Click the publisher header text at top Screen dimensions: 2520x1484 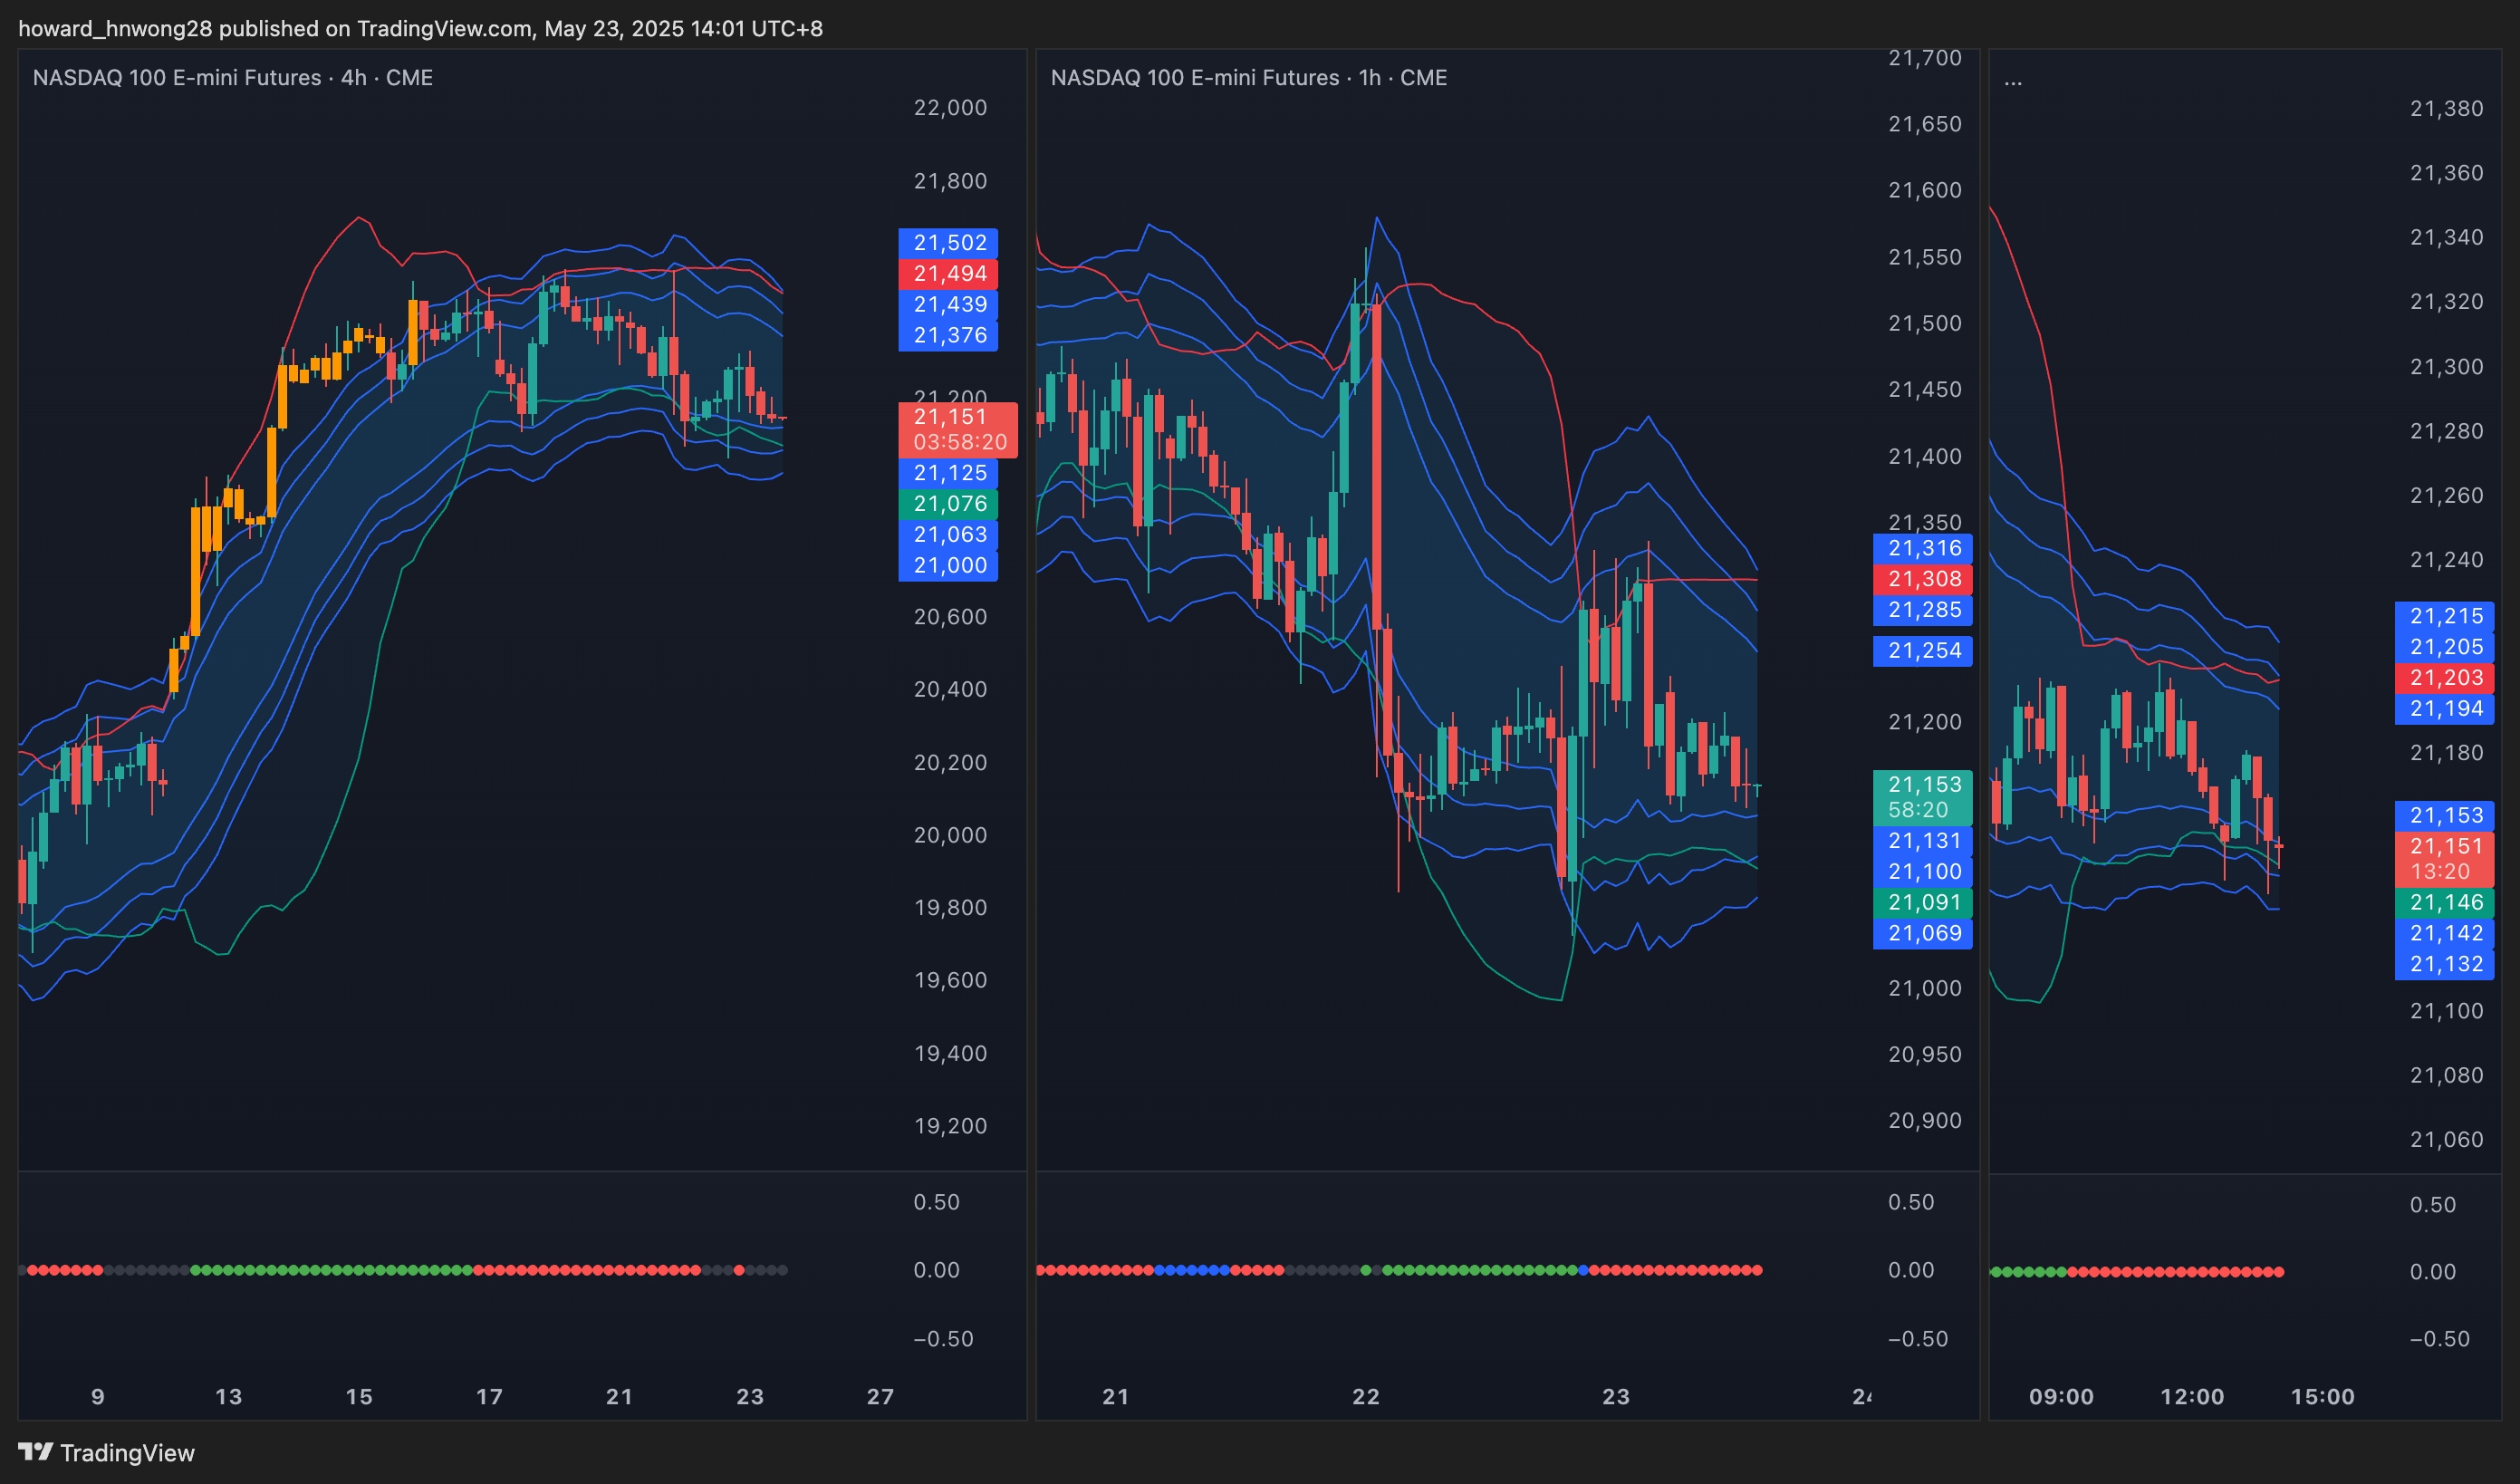[x=420, y=28]
